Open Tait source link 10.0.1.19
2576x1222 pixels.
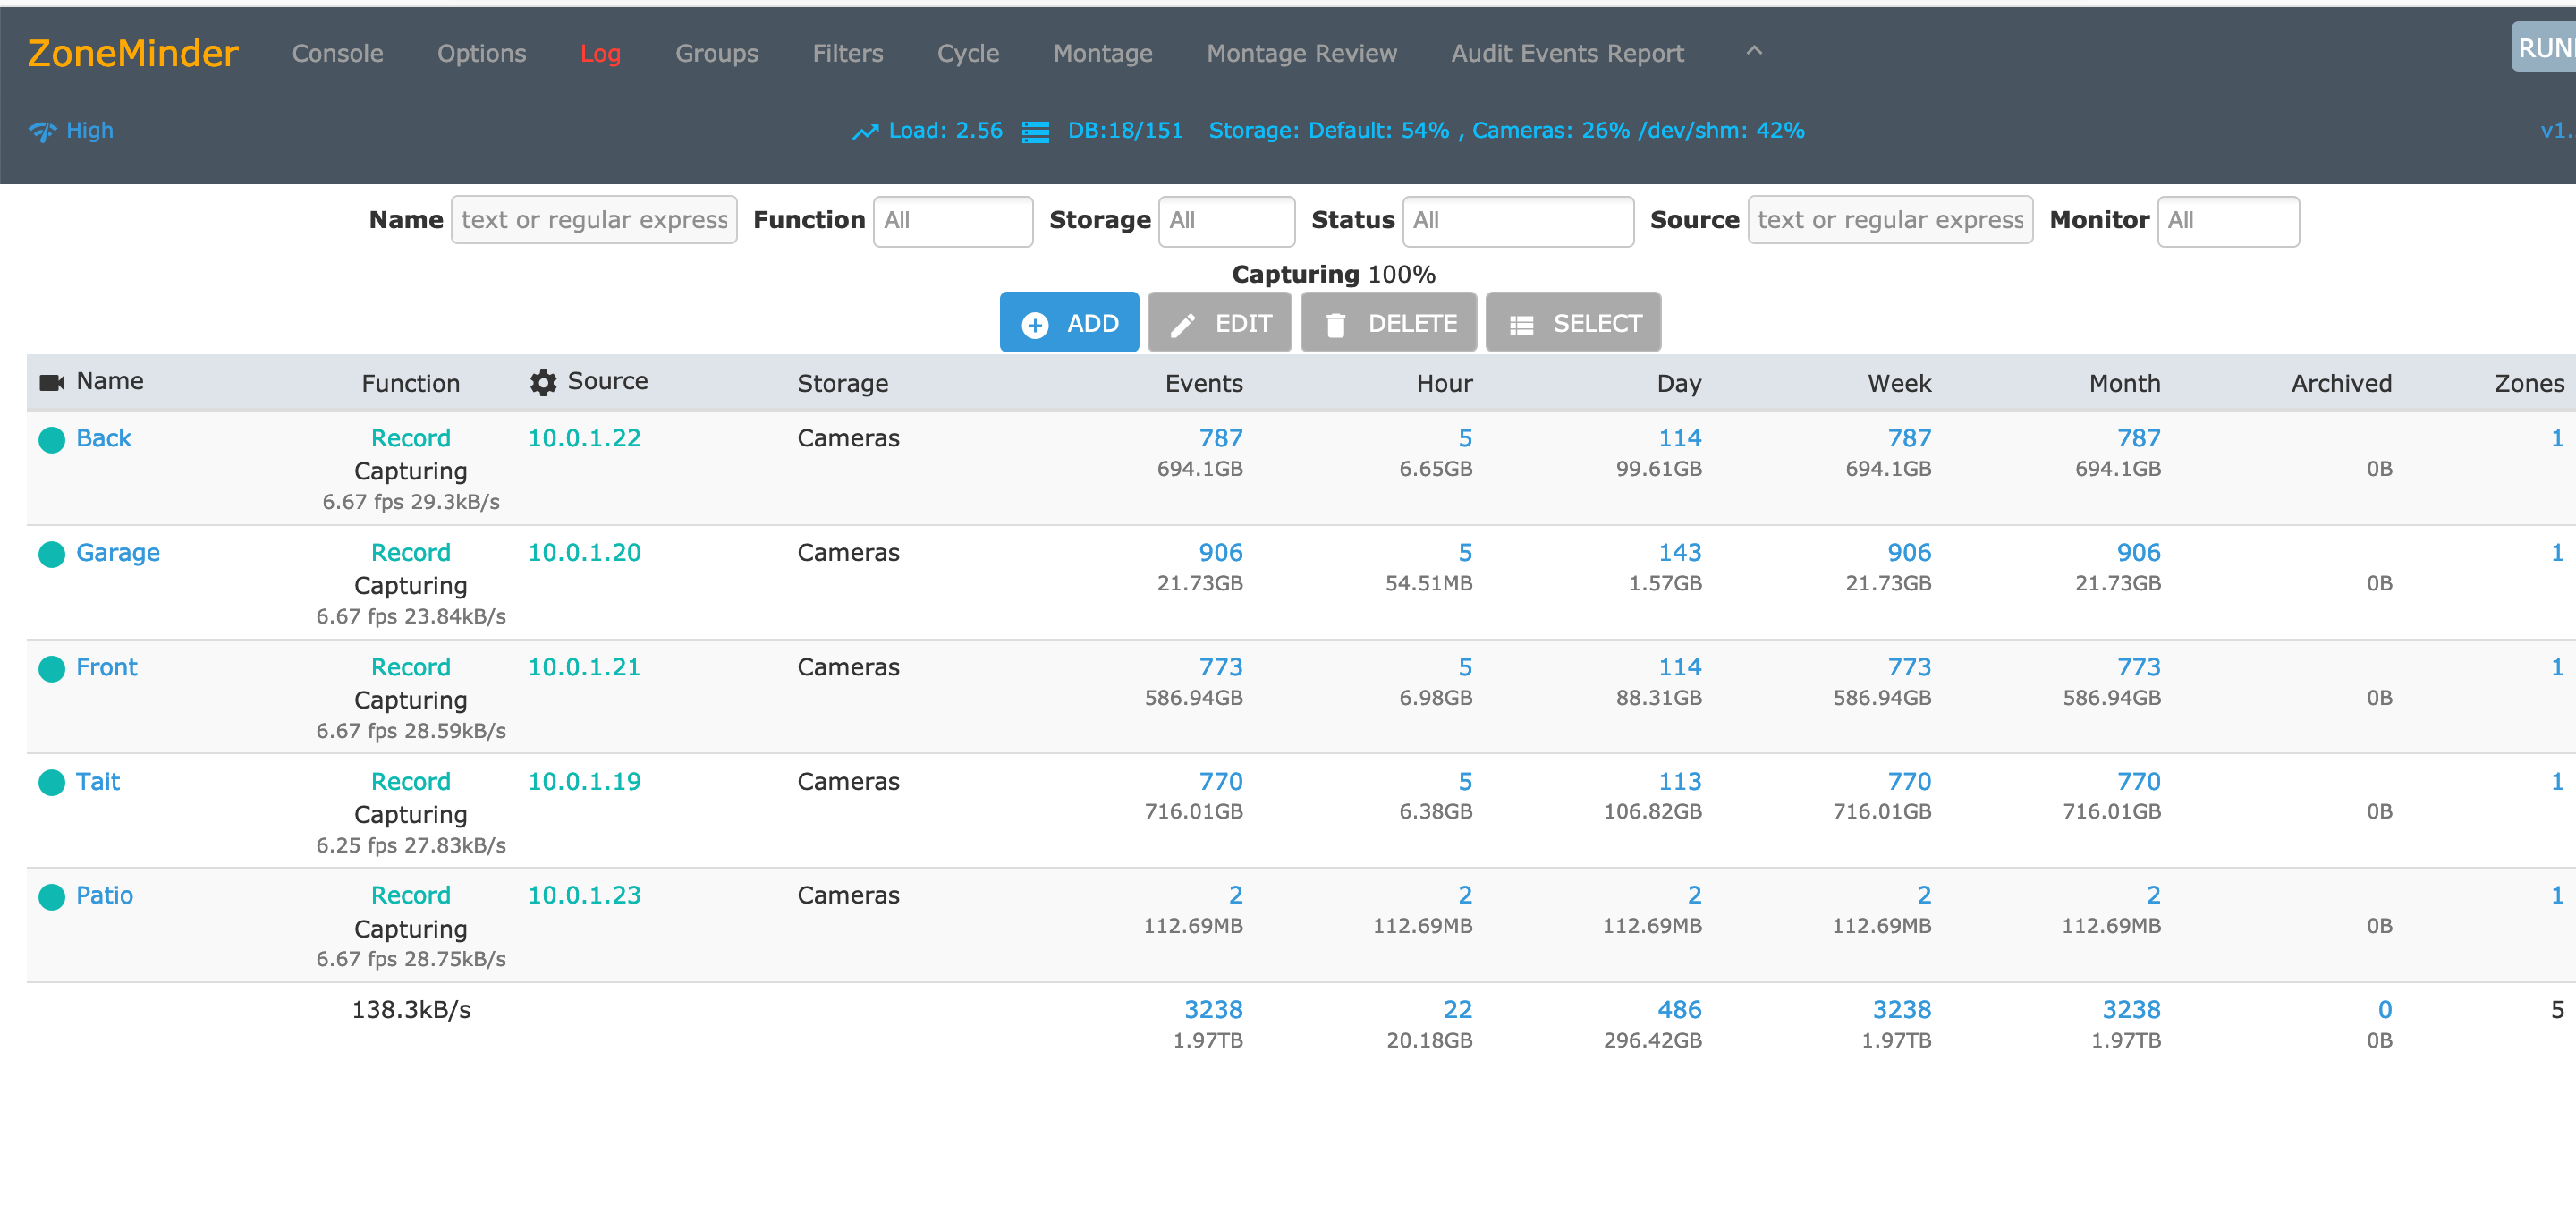click(584, 781)
